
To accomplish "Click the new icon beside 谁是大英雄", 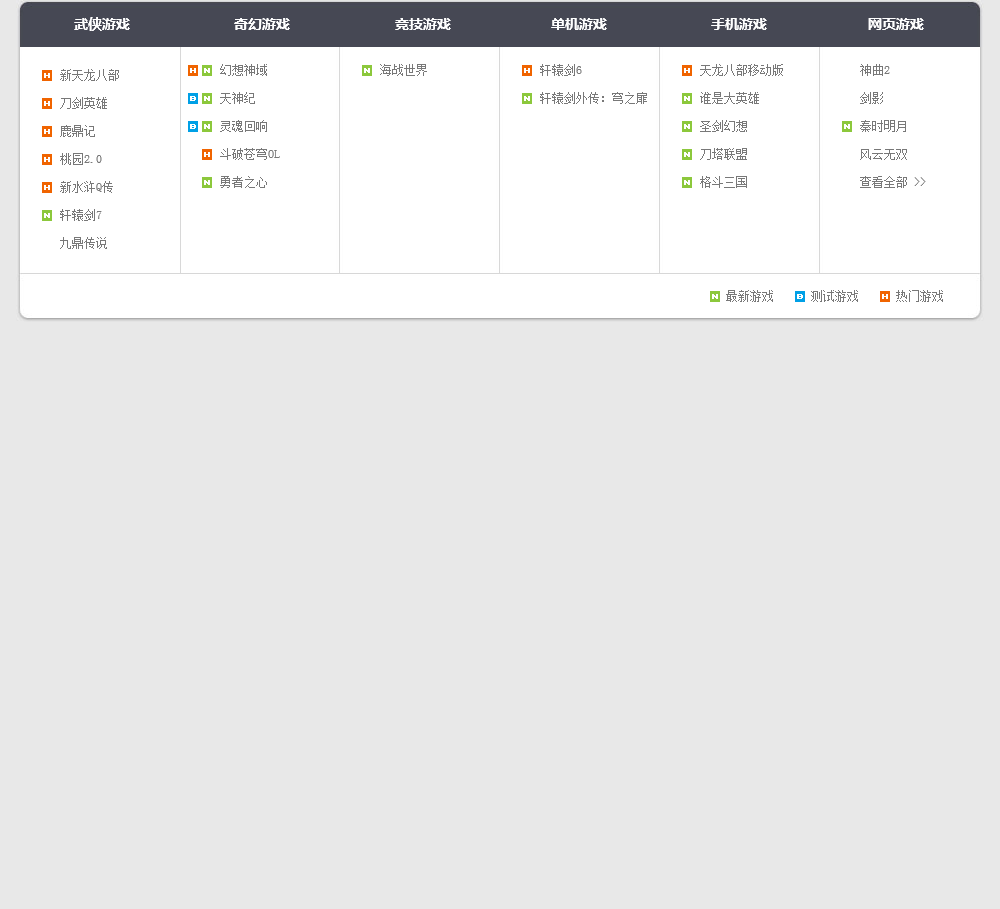I will 687,98.
